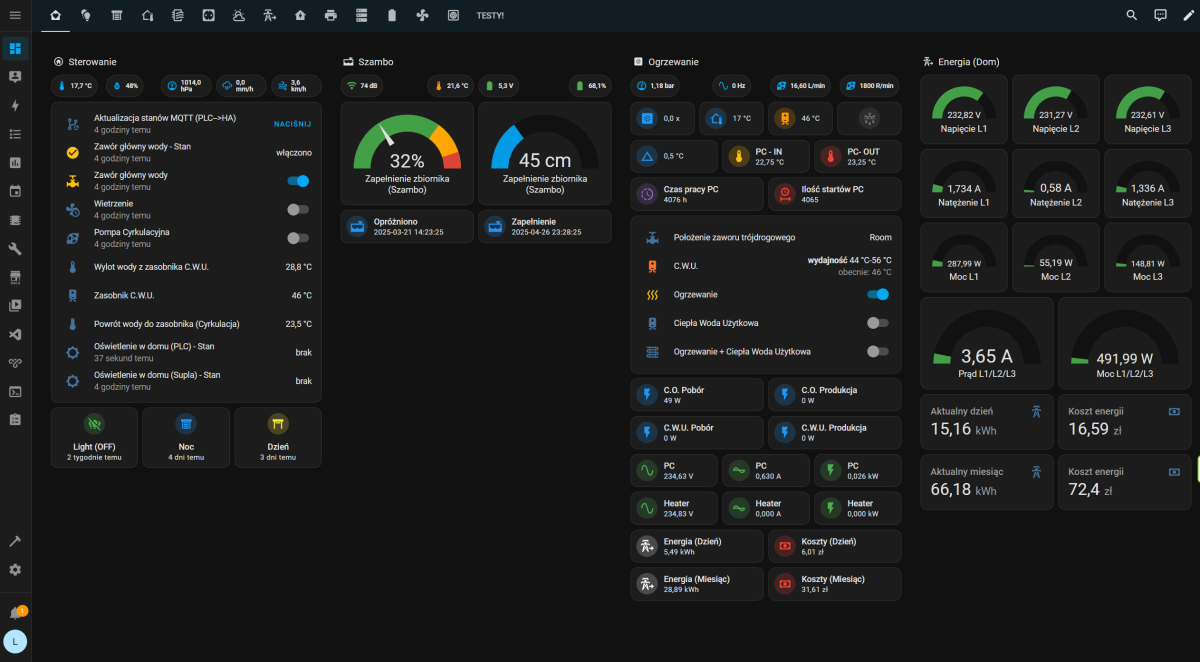Open the Terminal icon in the sidebar

[x=15, y=391]
